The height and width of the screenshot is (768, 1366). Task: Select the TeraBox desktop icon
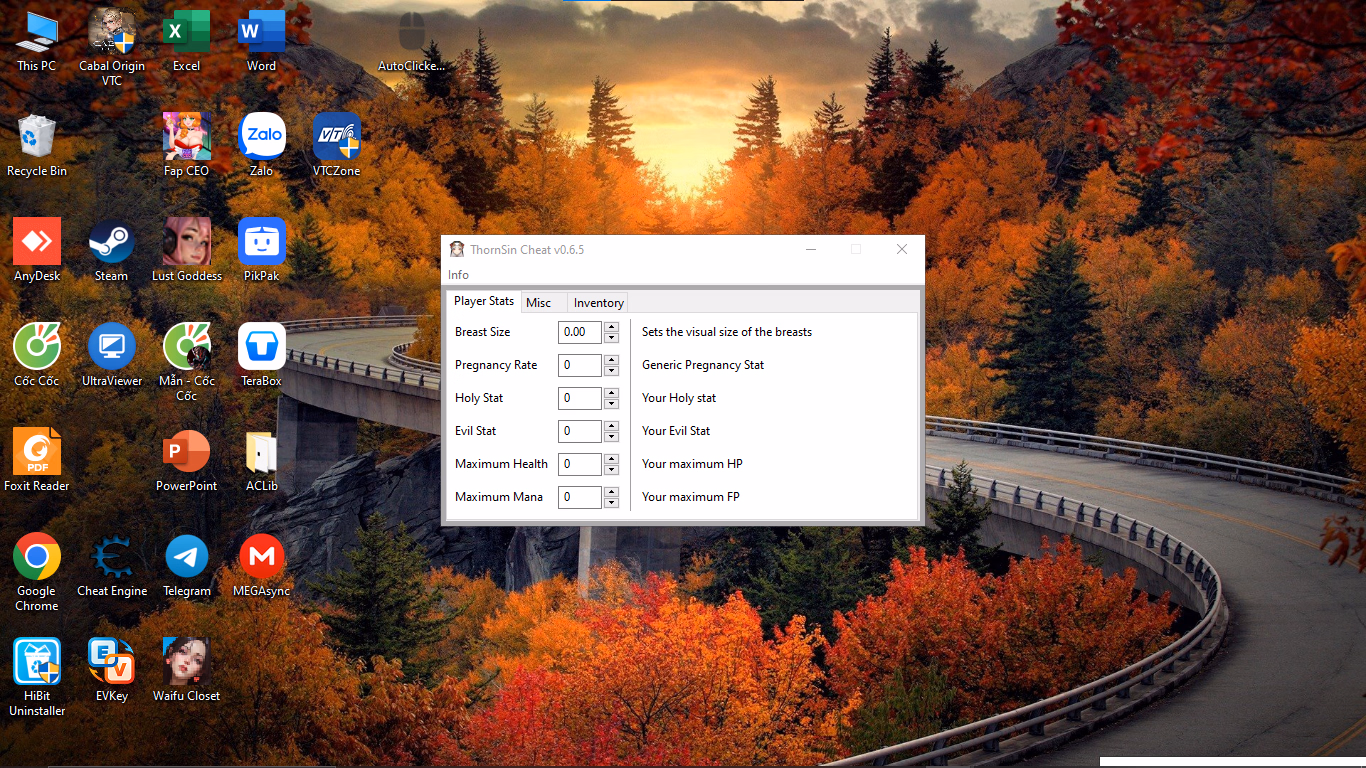262,348
